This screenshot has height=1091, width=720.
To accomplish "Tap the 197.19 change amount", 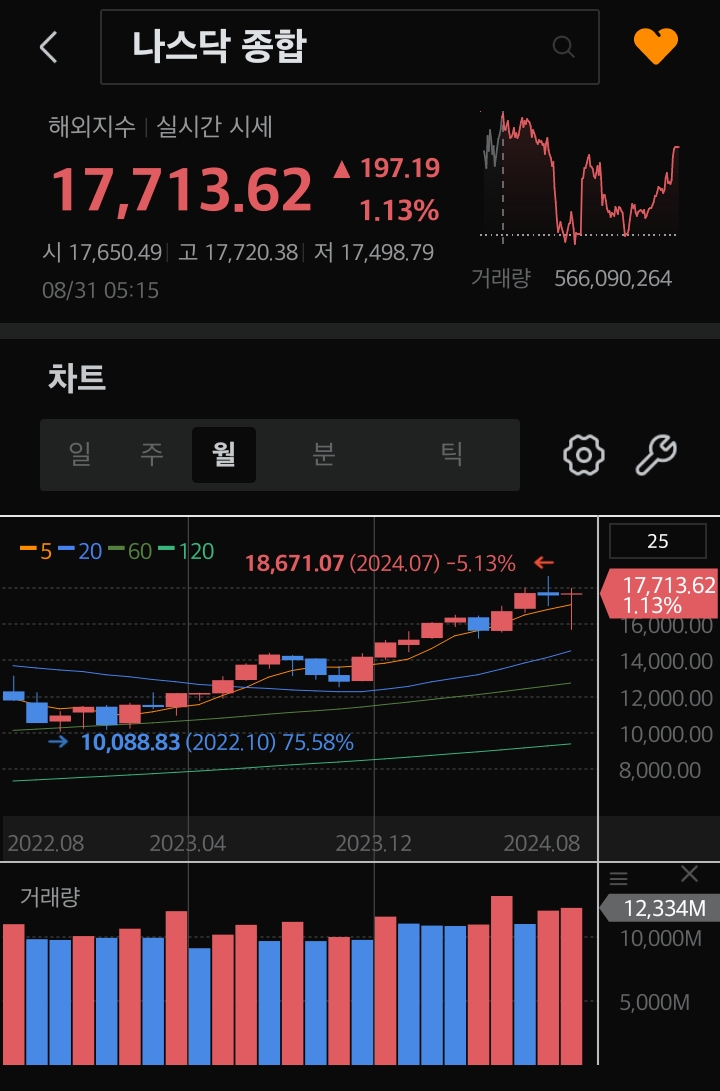I will point(400,168).
